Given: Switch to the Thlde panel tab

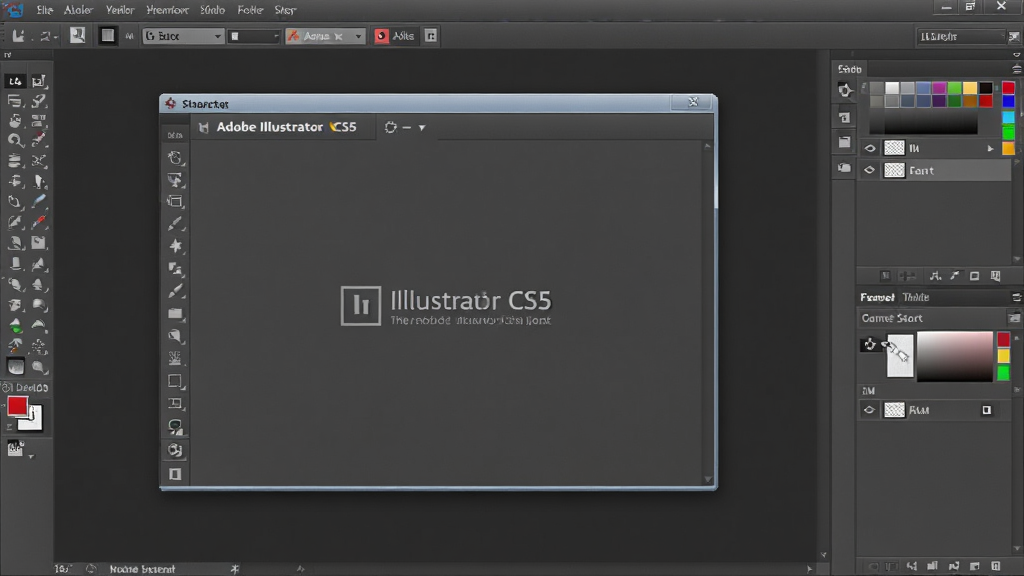Looking at the screenshot, I should tap(915, 297).
